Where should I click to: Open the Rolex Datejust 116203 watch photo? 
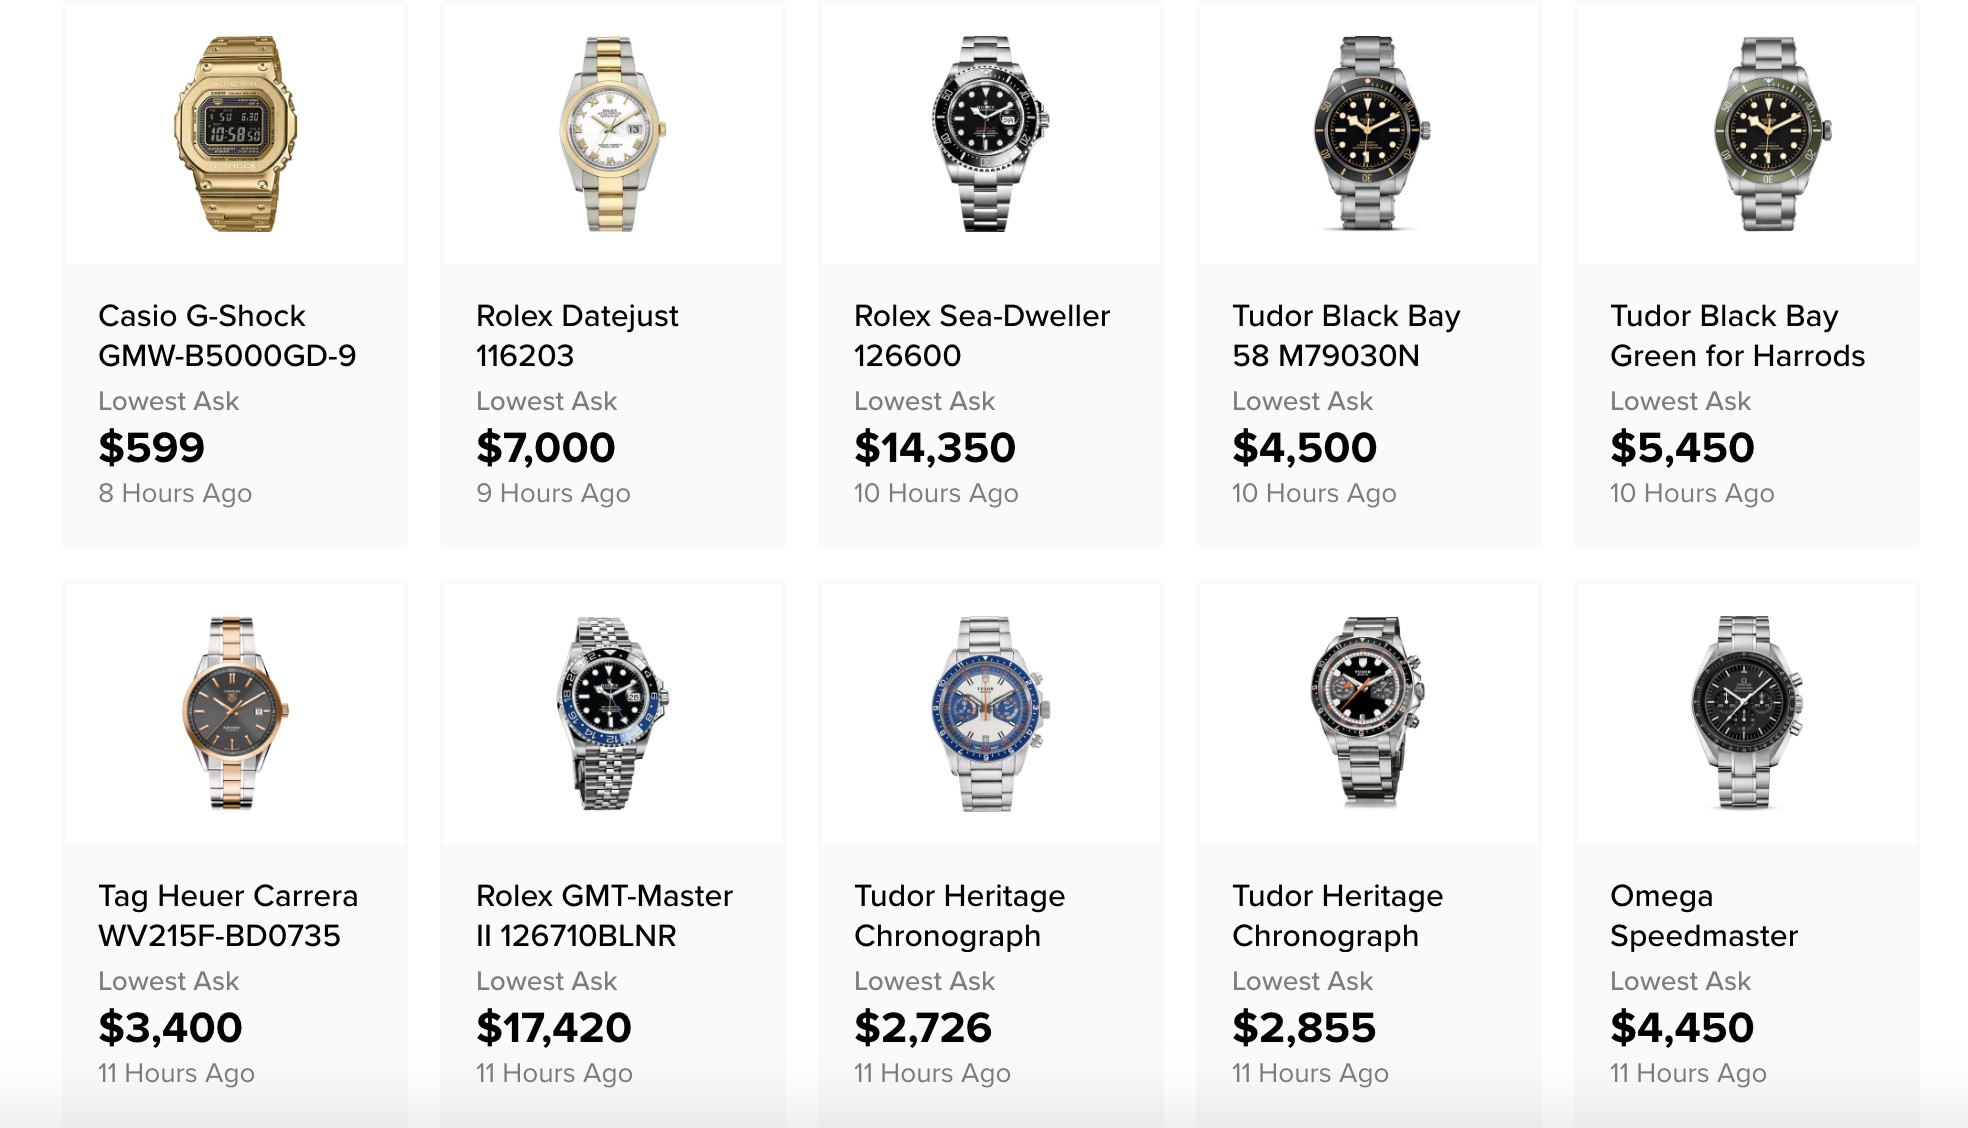[x=612, y=134]
